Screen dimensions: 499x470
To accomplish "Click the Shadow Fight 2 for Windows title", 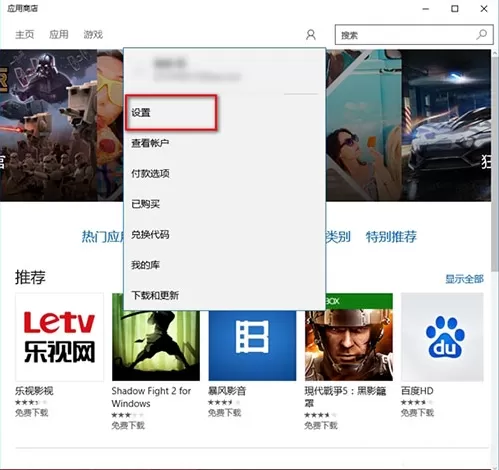I will (x=151, y=397).
